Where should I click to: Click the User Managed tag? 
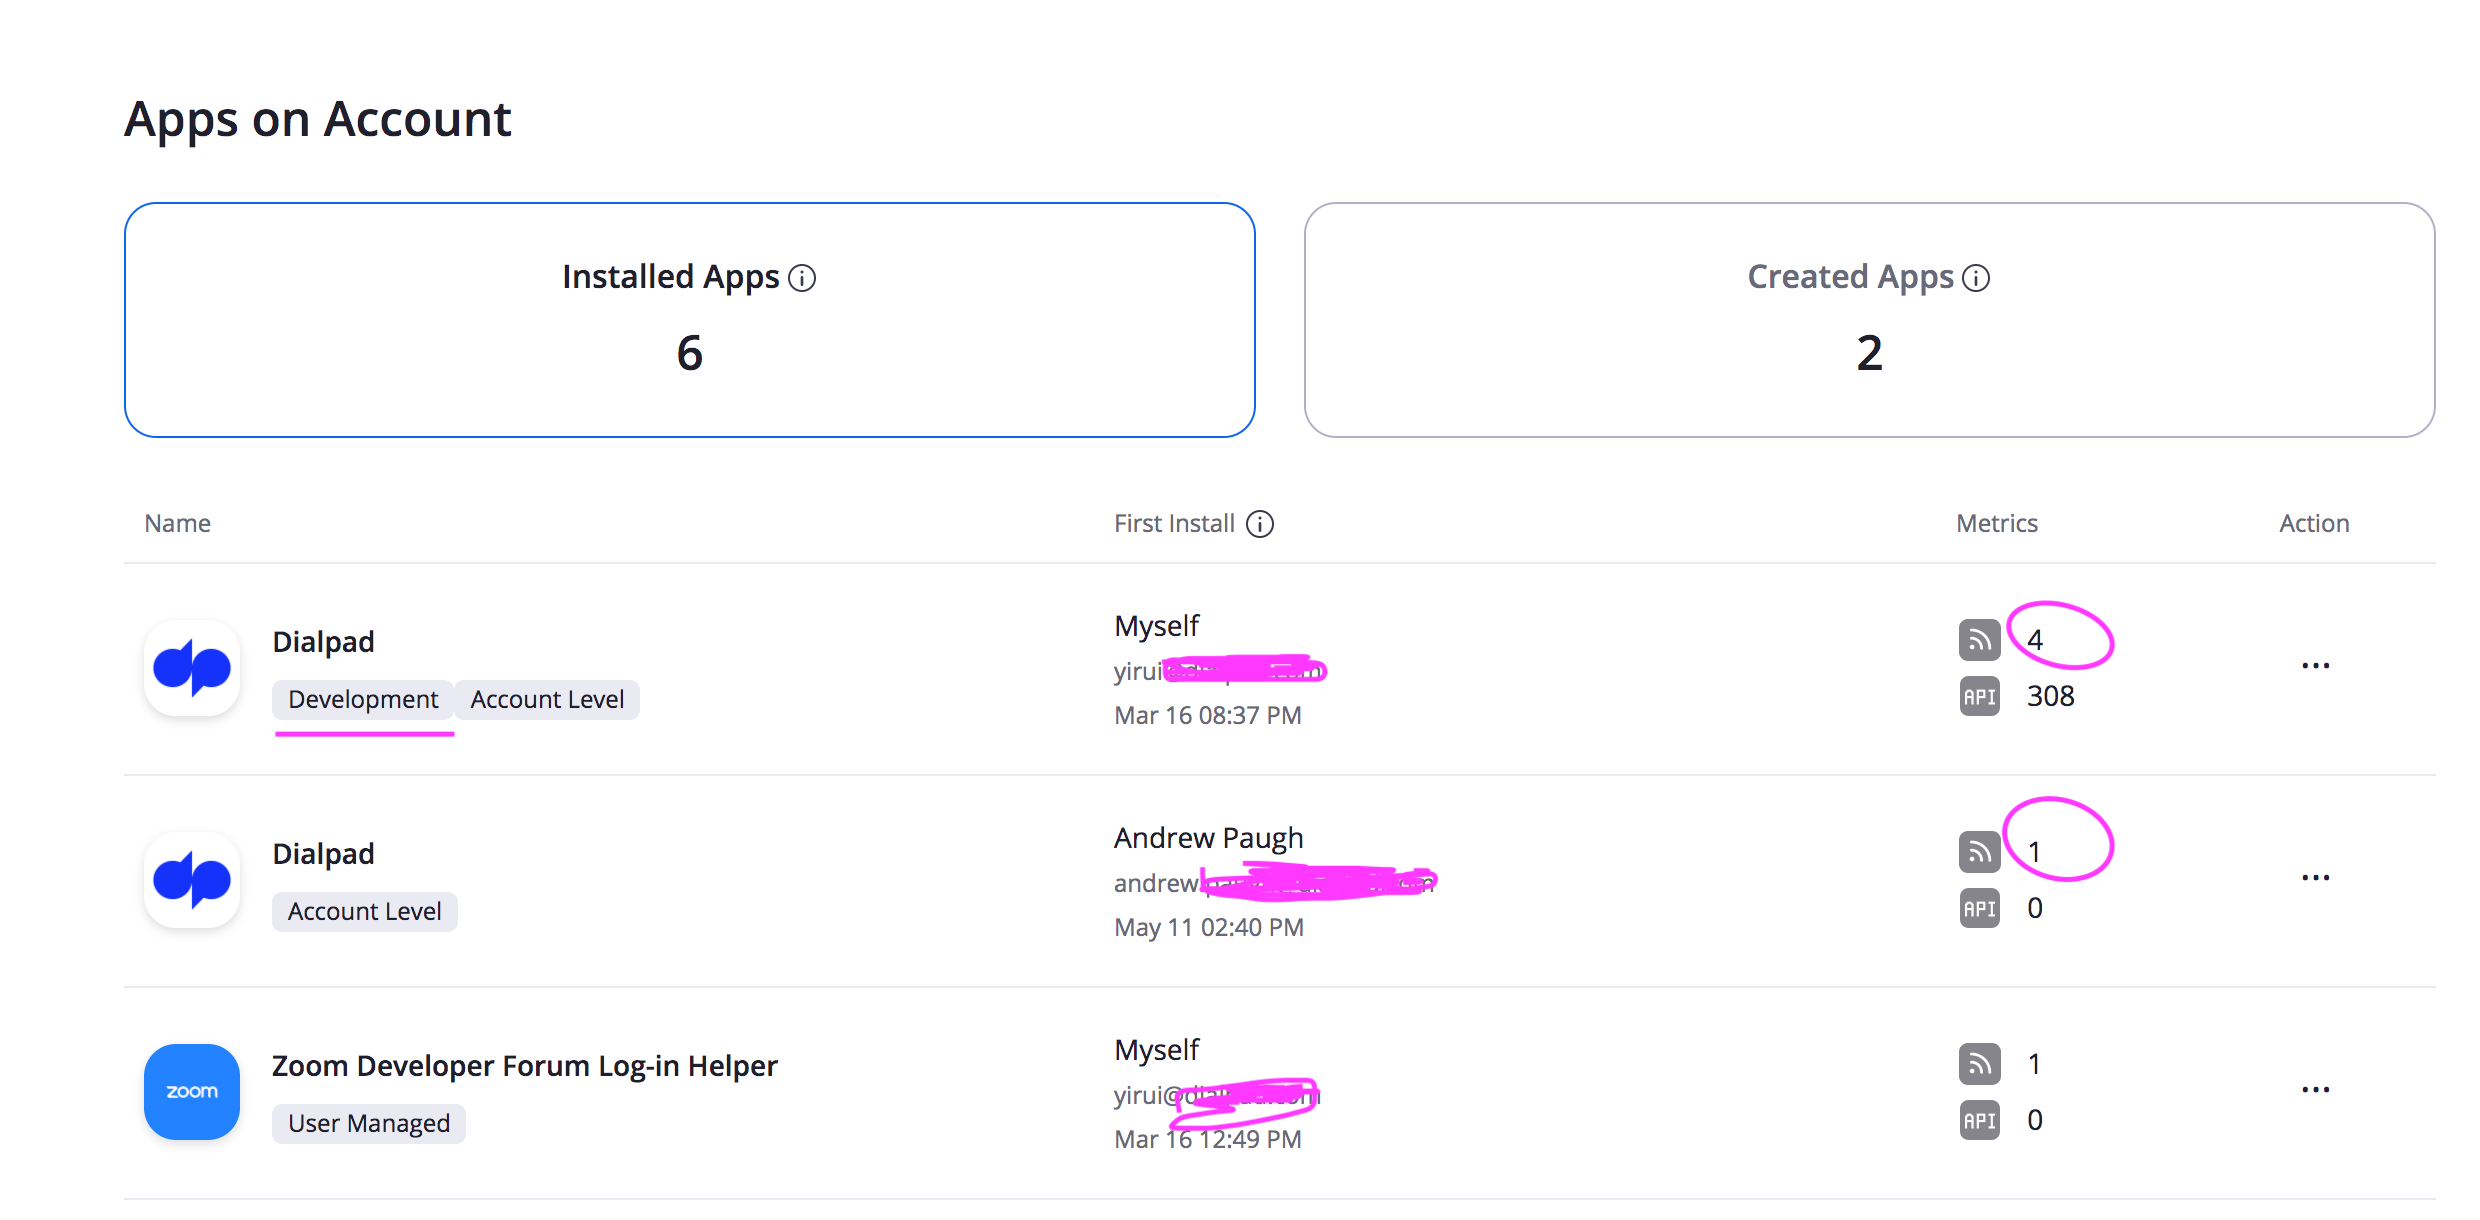[x=369, y=1124]
